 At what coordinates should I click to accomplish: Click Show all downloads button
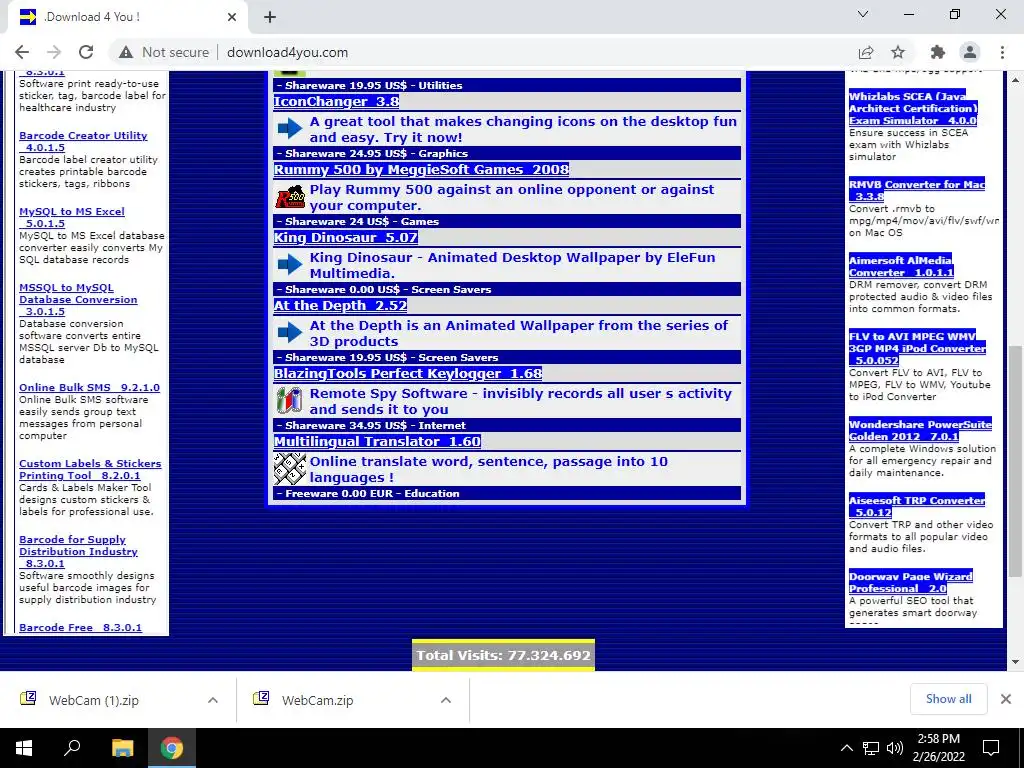pos(948,699)
